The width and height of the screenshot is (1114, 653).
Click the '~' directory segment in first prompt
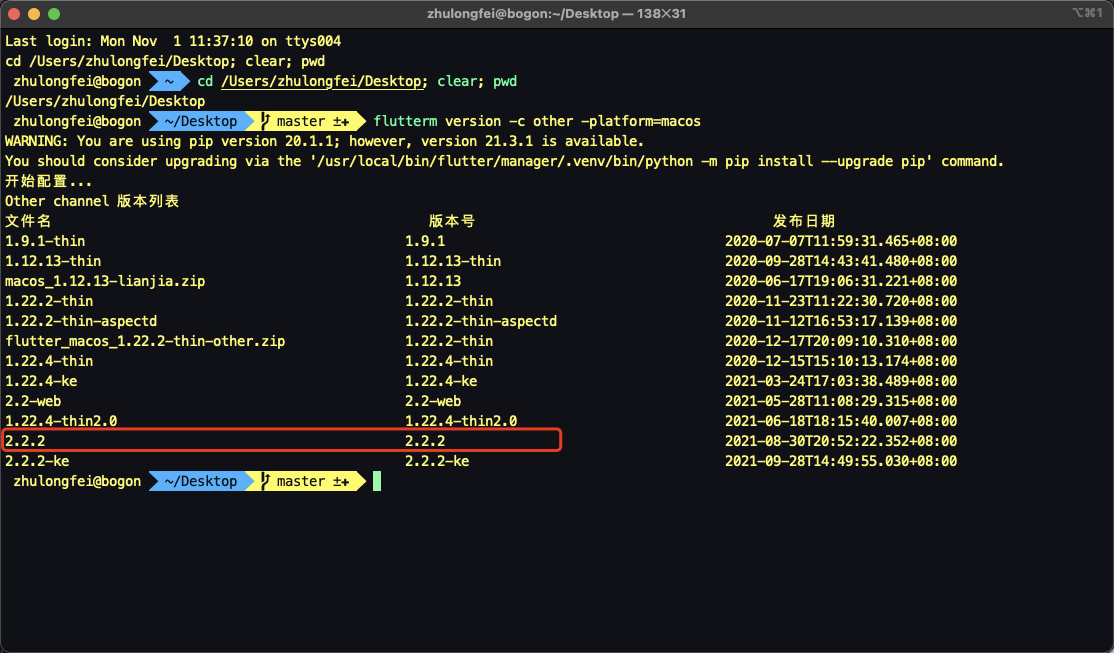(x=169, y=82)
